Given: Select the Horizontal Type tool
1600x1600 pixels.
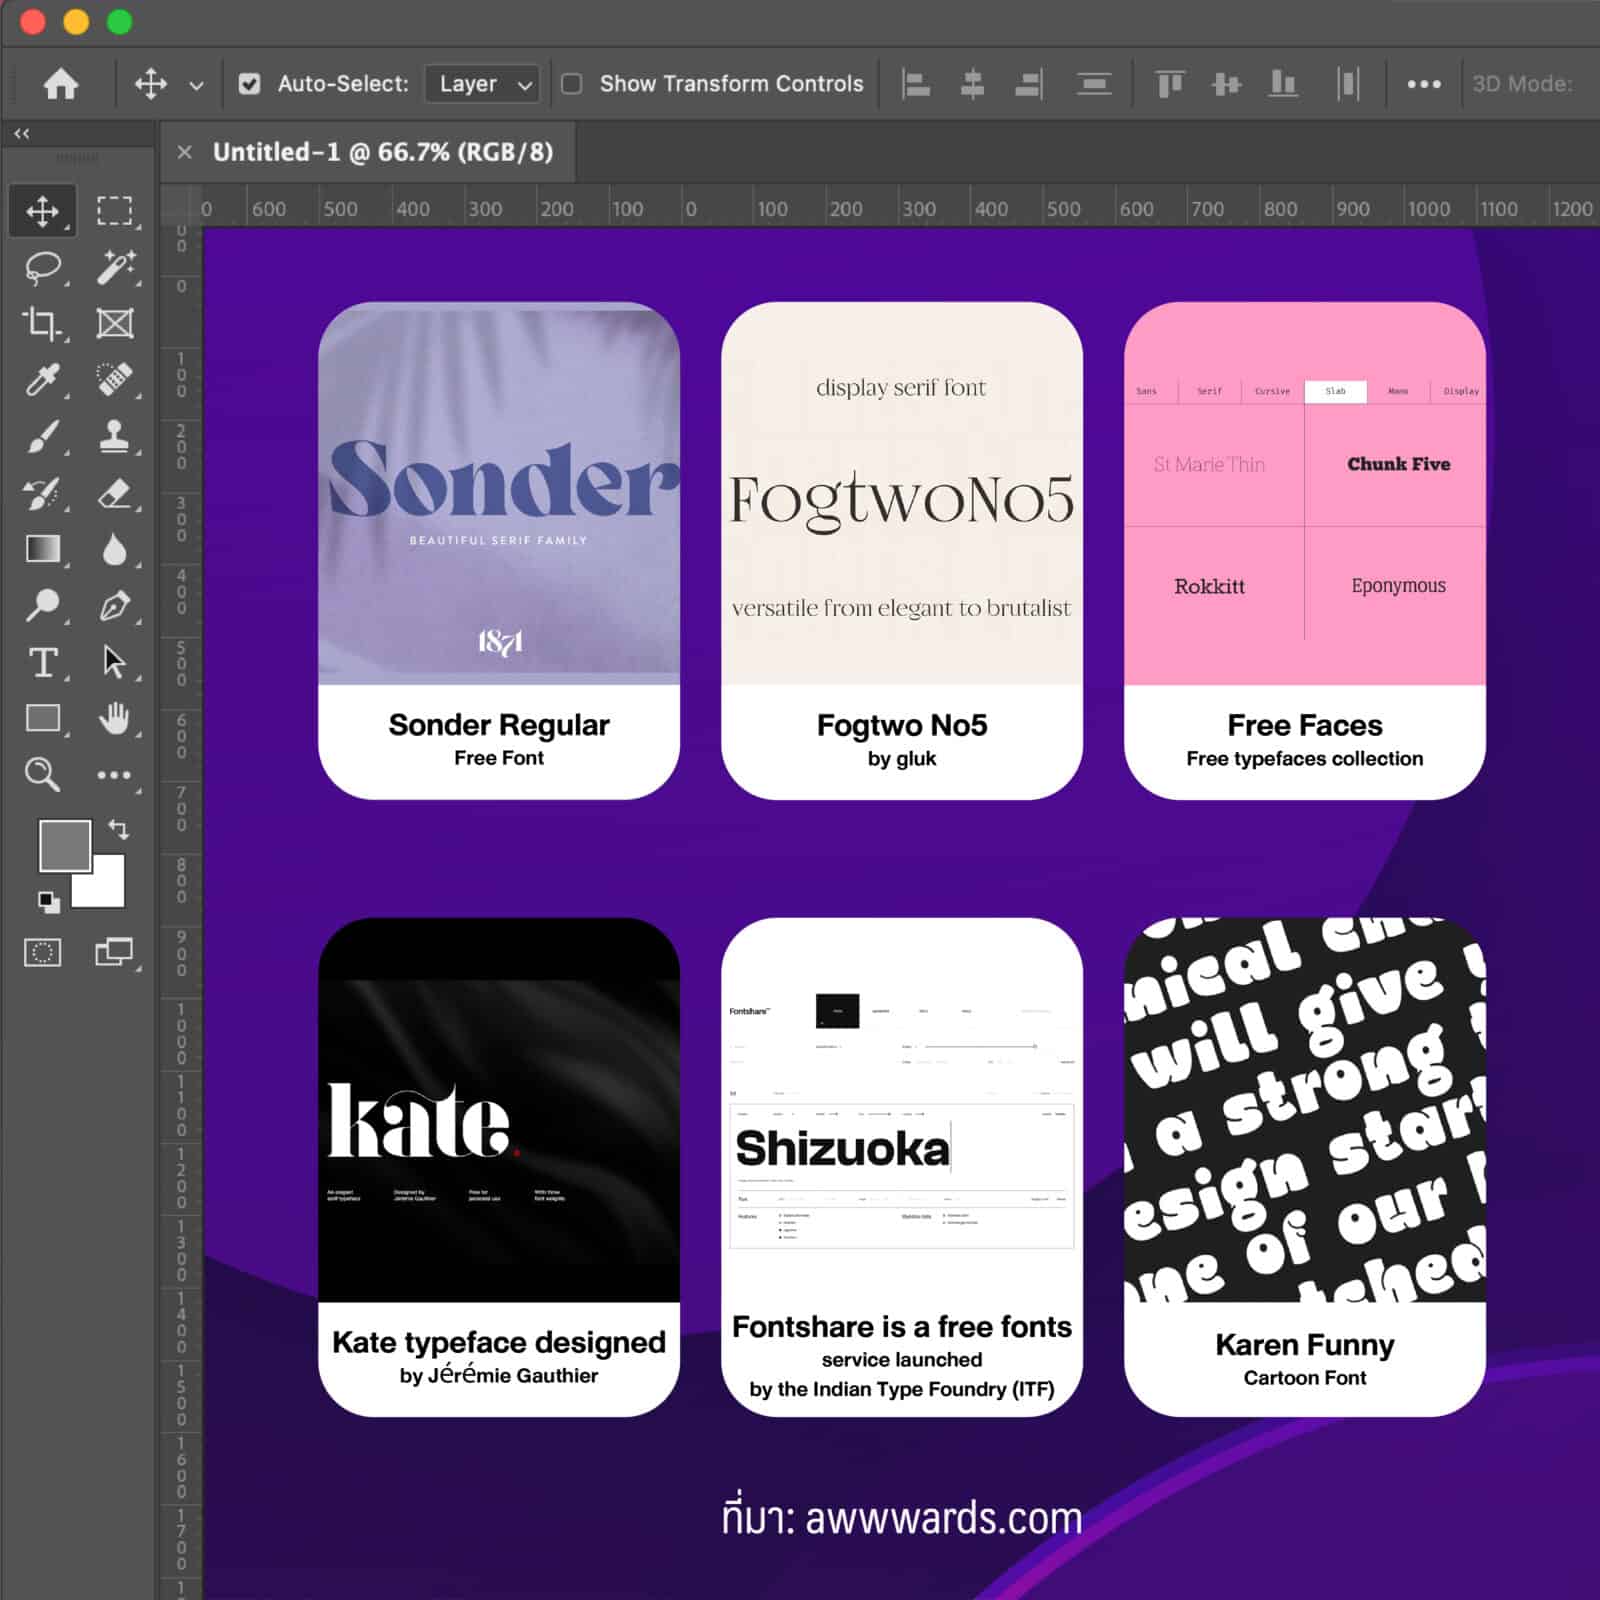Looking at the screenshot, I should coord(42,662).
